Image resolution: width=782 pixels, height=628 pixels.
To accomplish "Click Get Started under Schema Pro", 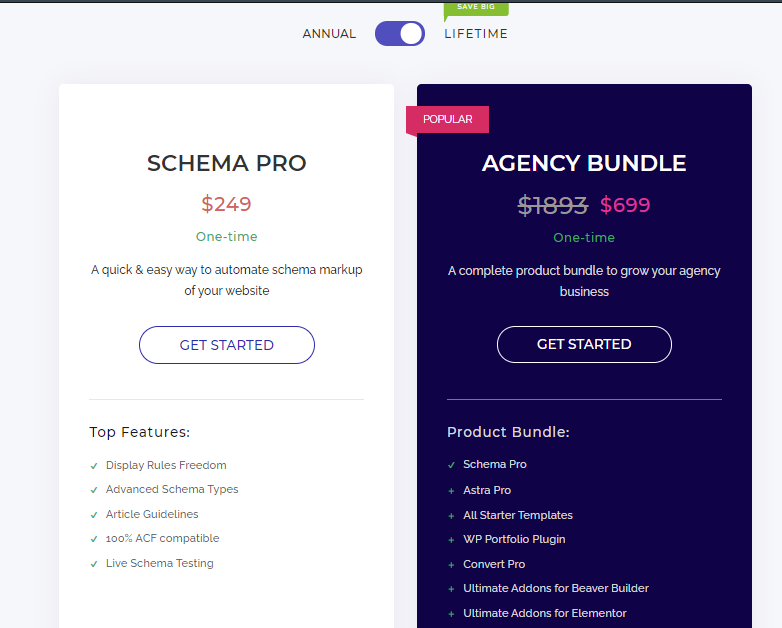I will point(226,345).
